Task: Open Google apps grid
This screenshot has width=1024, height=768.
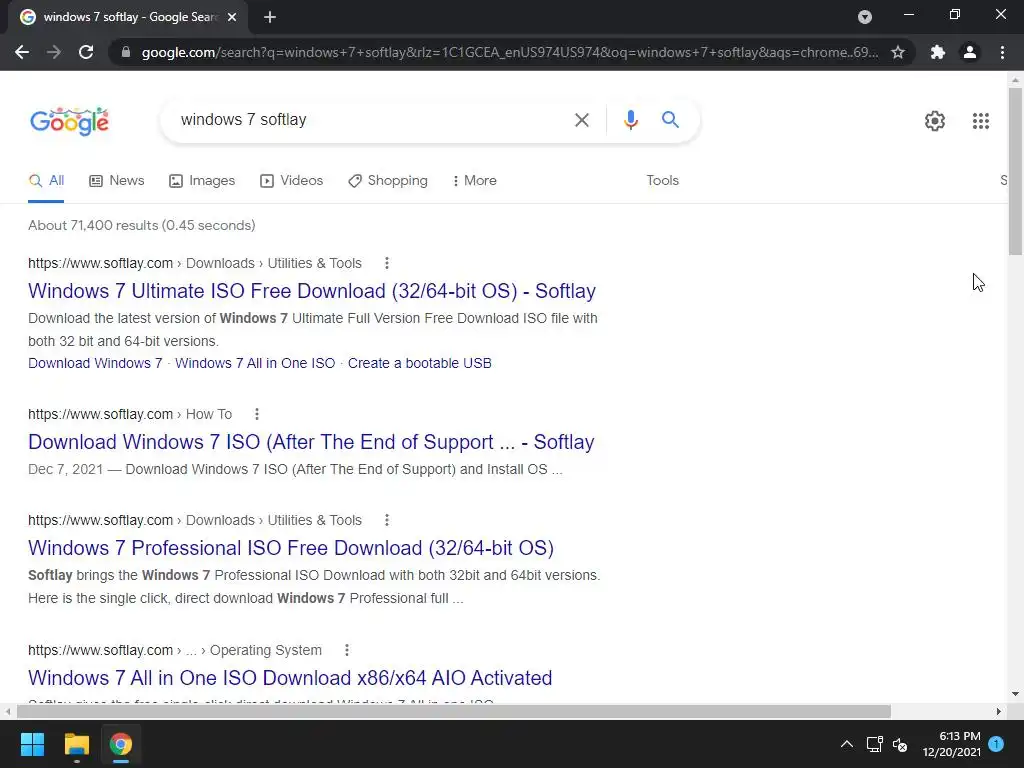Action: tap(980, 121)
